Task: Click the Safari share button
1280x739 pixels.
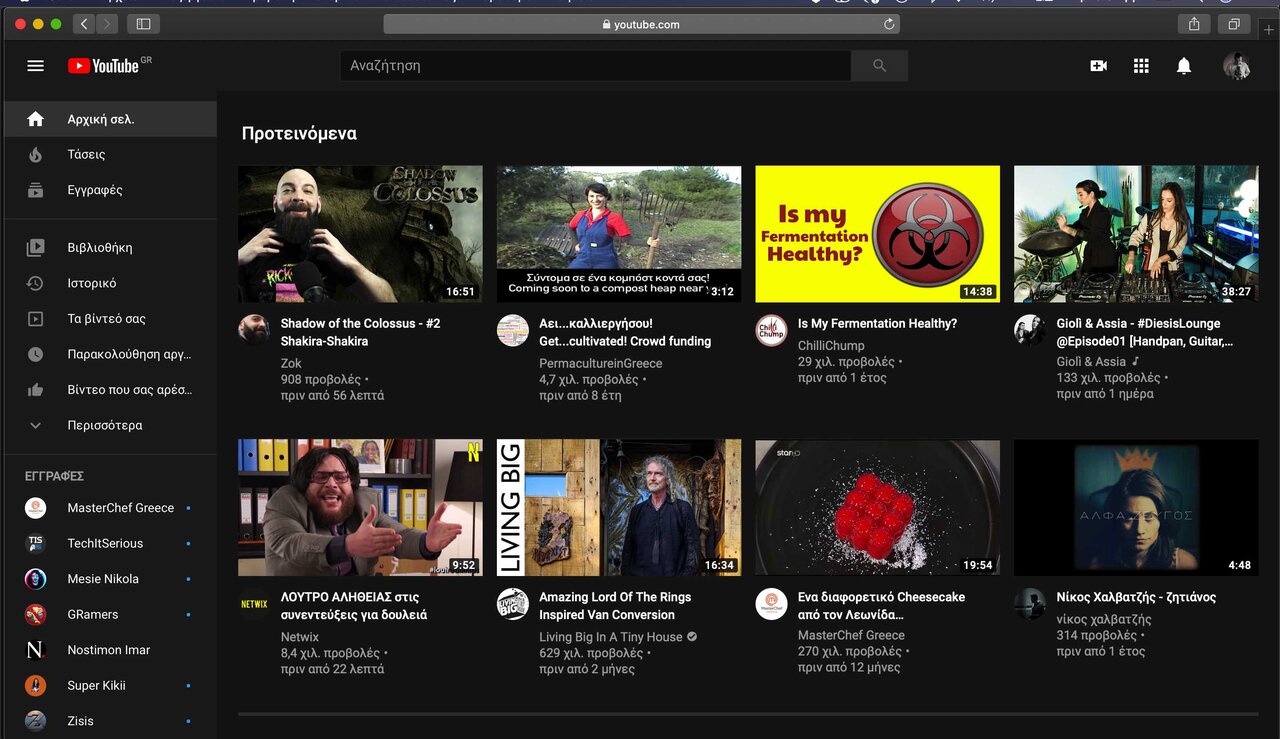Action: click(x=1194, y=24)
